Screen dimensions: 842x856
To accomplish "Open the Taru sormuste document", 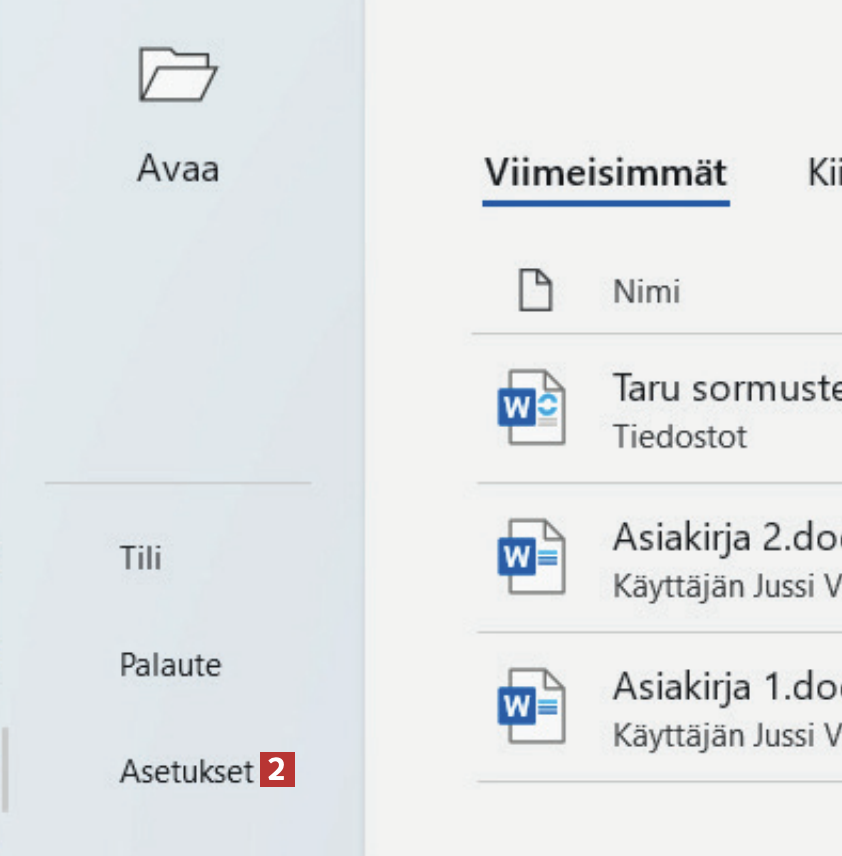I will pyautogui.click(x=725, y=388).
